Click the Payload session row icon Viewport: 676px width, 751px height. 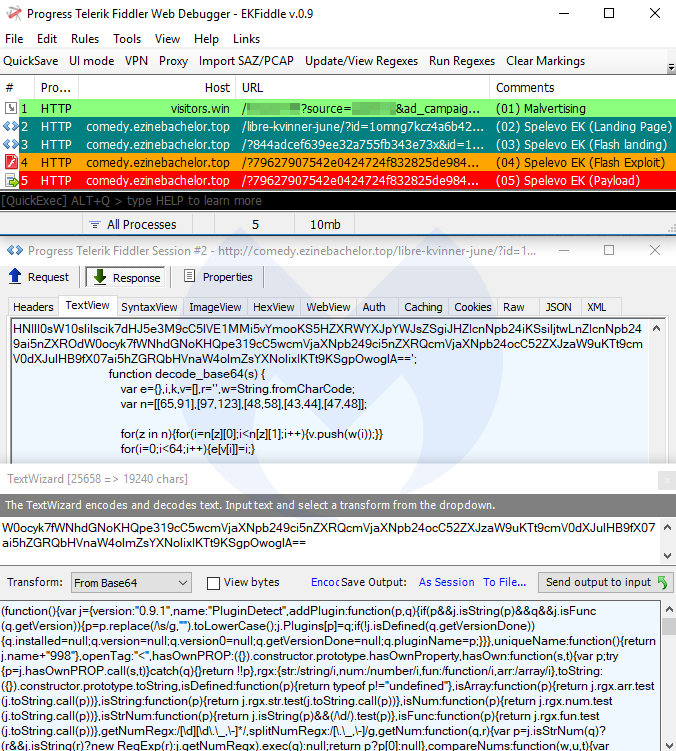[11, 180]
